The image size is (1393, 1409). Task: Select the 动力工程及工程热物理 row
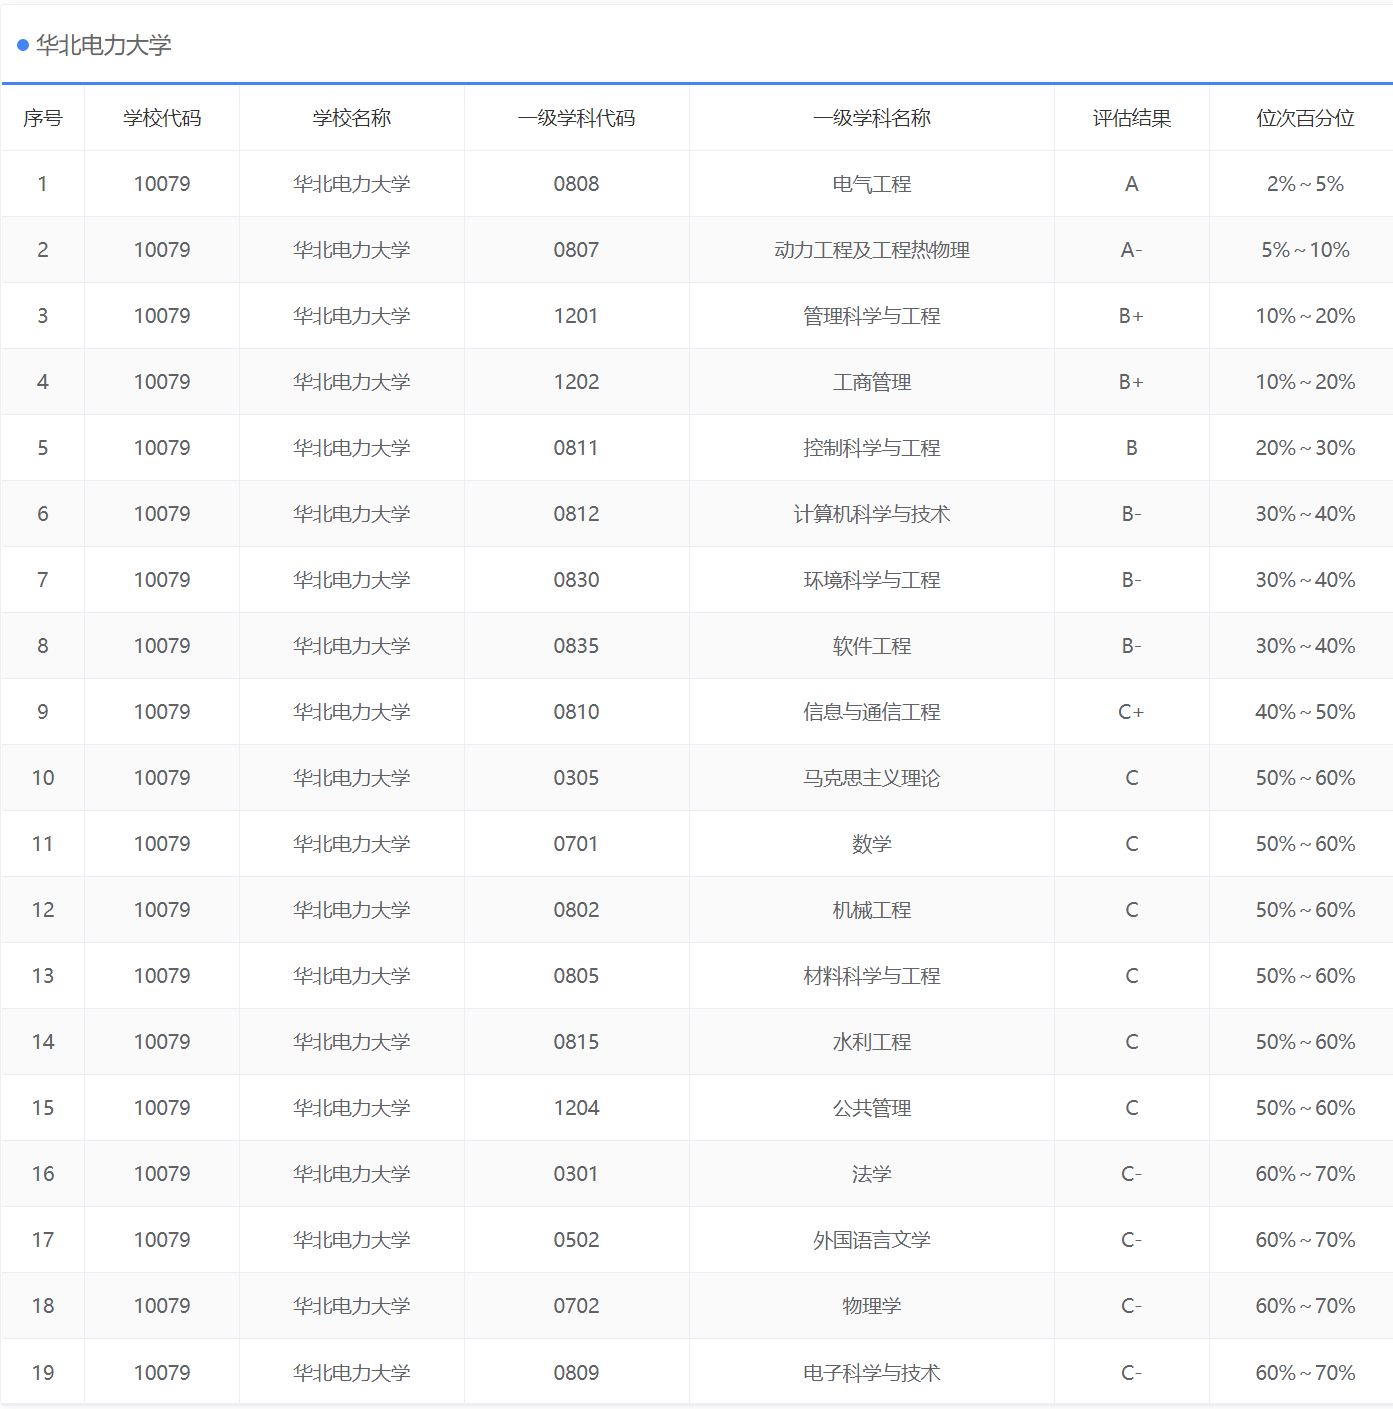click(x=871, y=250)
